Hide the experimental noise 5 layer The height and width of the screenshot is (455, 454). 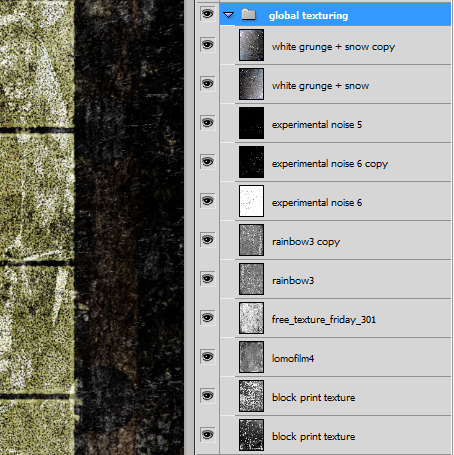(x=208, y=123)
